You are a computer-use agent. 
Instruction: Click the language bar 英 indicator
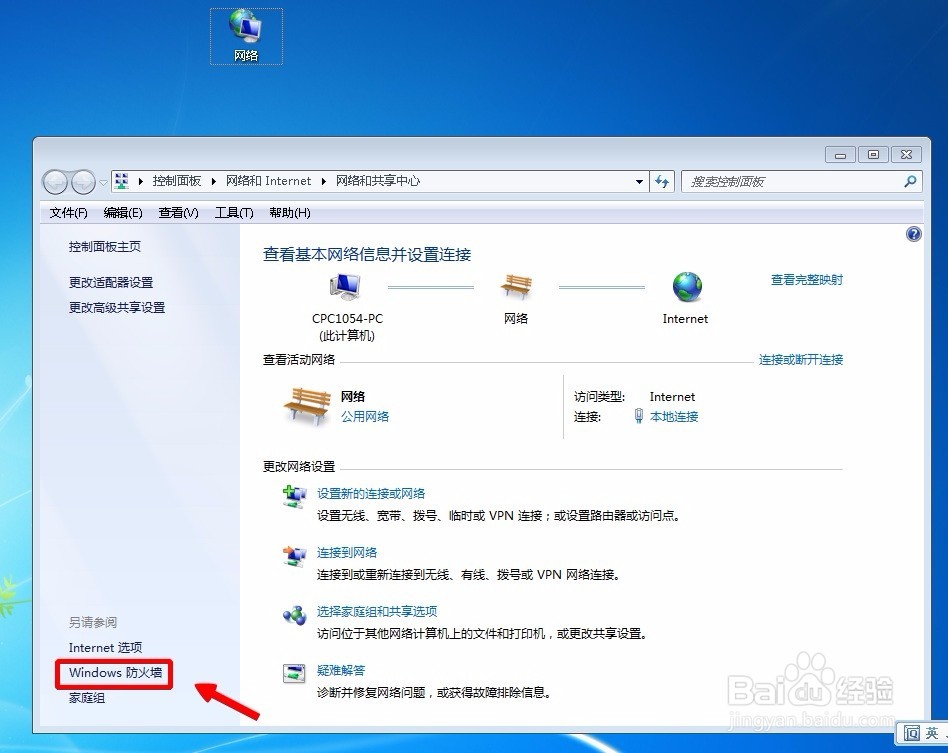(x=932, y=733)
